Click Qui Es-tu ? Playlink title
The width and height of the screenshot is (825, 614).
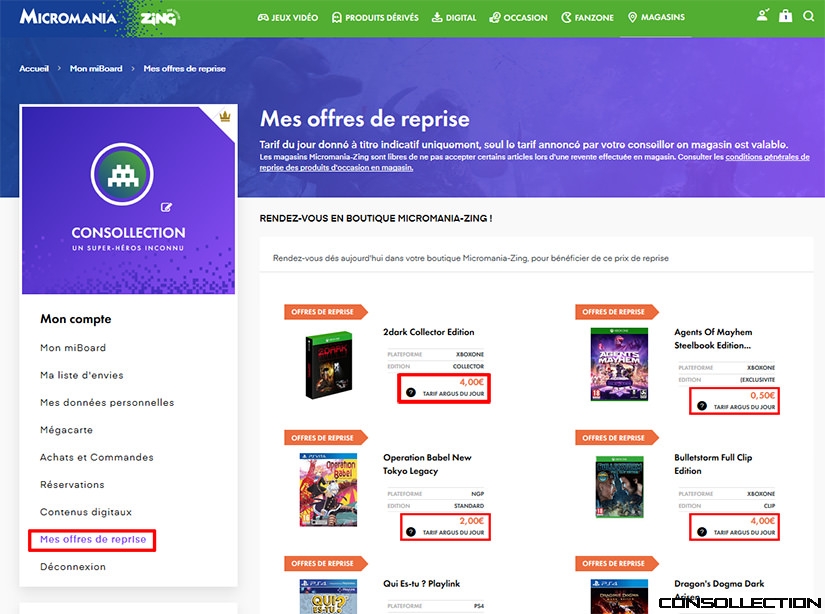coord(421,583)
